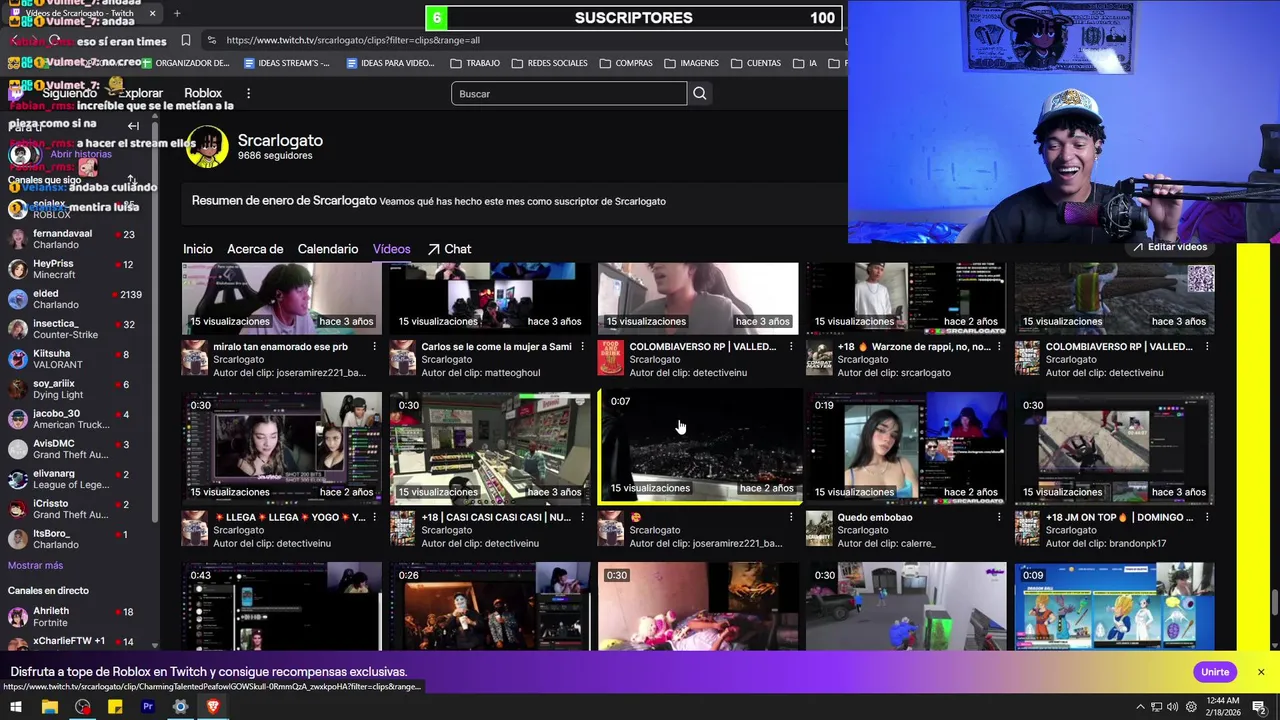Open Roblox in Twitch top navigation
The width and height of the screenshot is (1280, 720).
coord(203,93)
